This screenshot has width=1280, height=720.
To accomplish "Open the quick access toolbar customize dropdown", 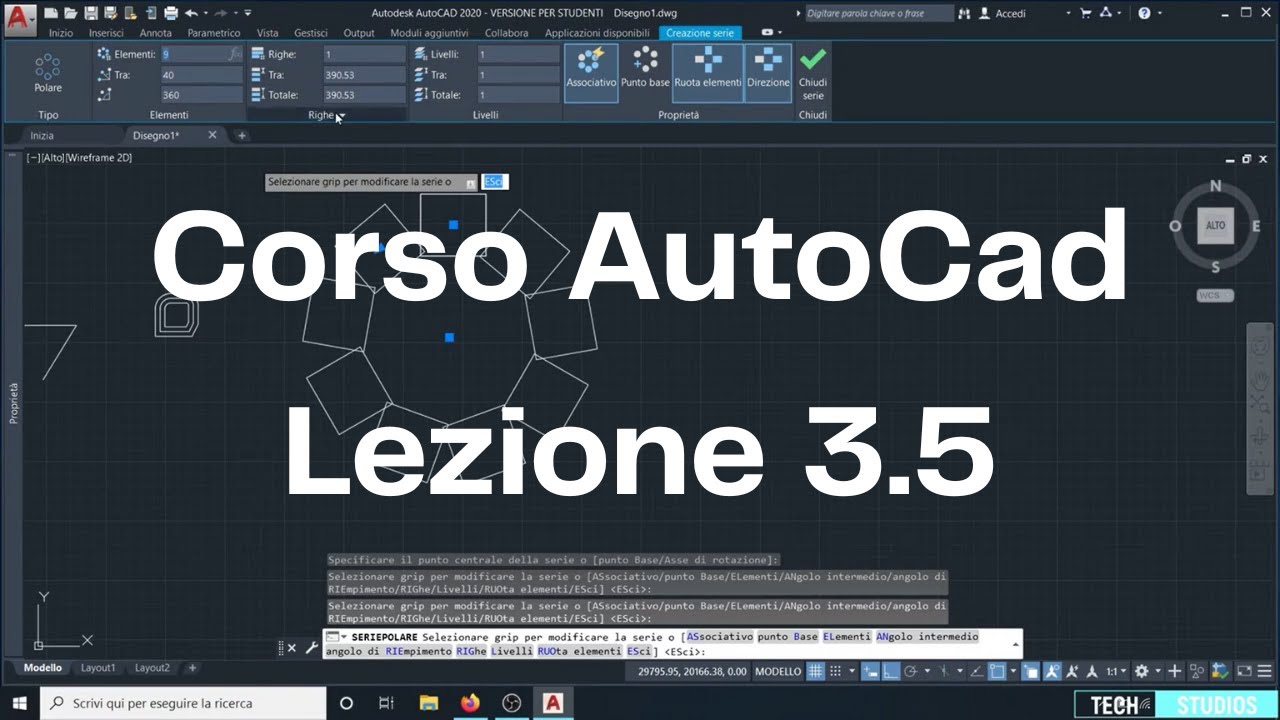I will [x=248, y=12].
